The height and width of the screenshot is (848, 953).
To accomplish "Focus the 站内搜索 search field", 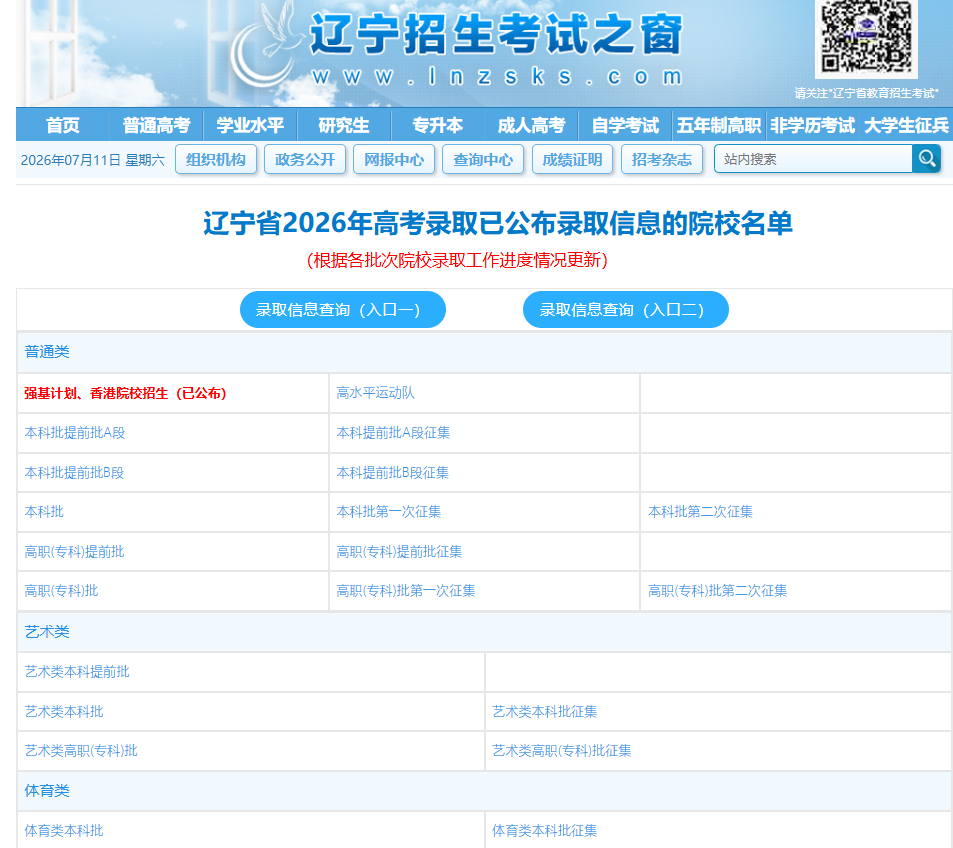I will (x=813, y=159).
